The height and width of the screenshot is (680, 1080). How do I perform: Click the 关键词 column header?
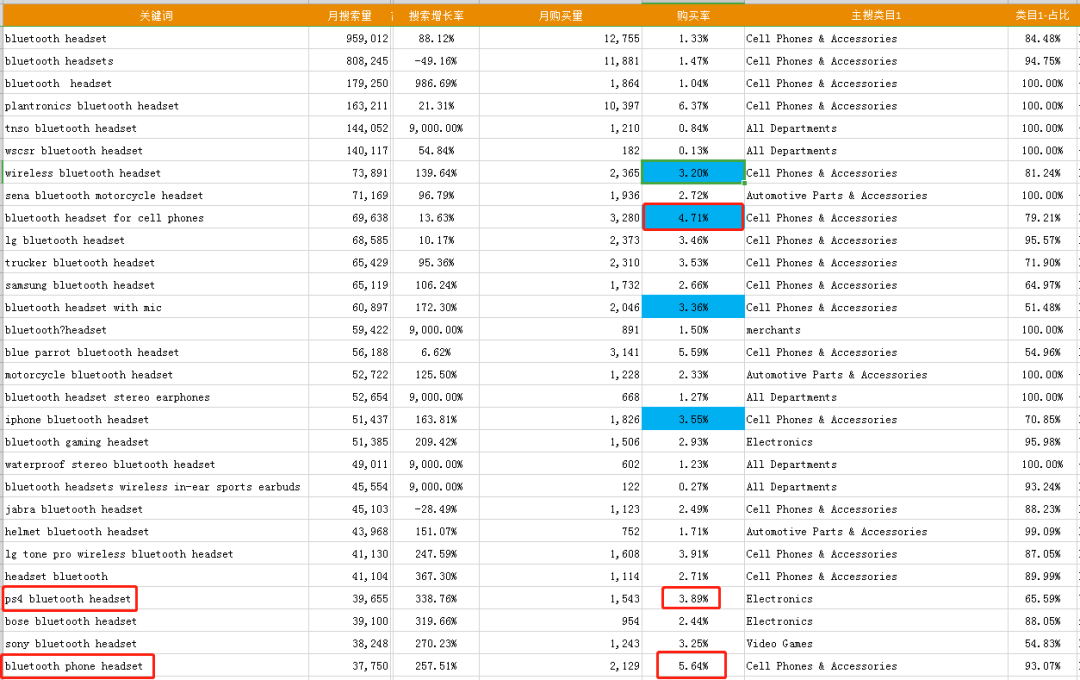[154, 16]
